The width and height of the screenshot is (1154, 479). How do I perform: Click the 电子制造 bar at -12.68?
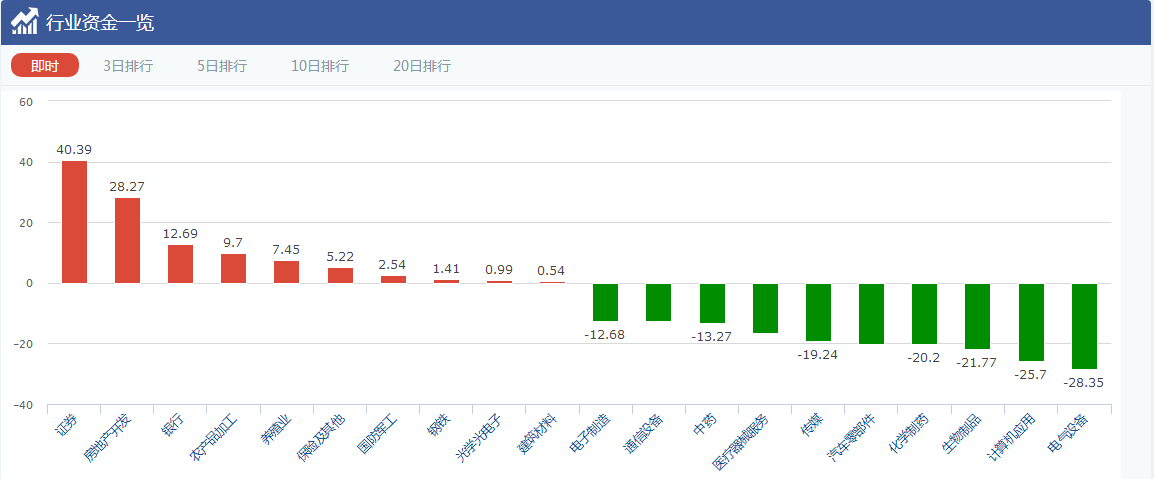605,302
